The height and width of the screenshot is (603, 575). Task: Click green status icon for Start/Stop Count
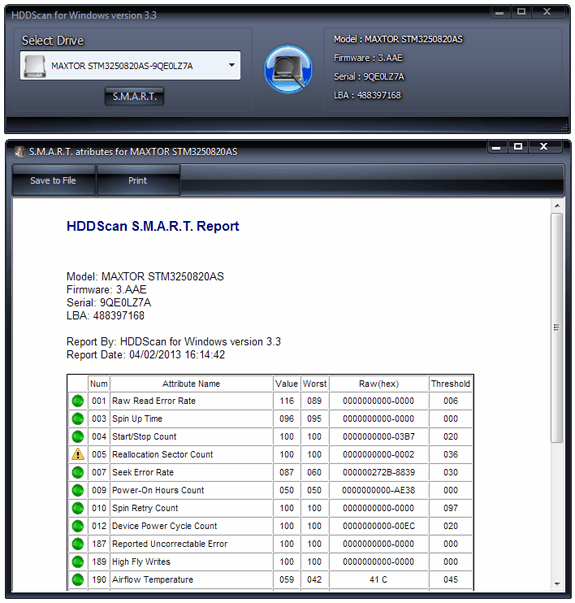pos(78,436)
